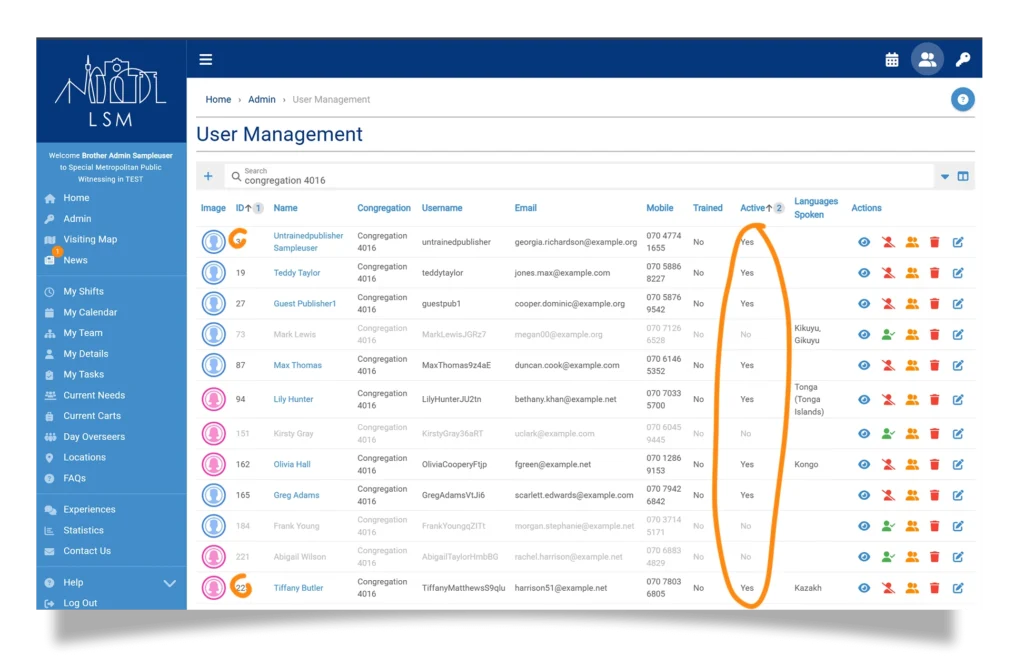The height and width of the screenshot is (665, 1024).
Task: View details of Untrainedpublisher Sampleuser row
Action: tap(863, 242)
